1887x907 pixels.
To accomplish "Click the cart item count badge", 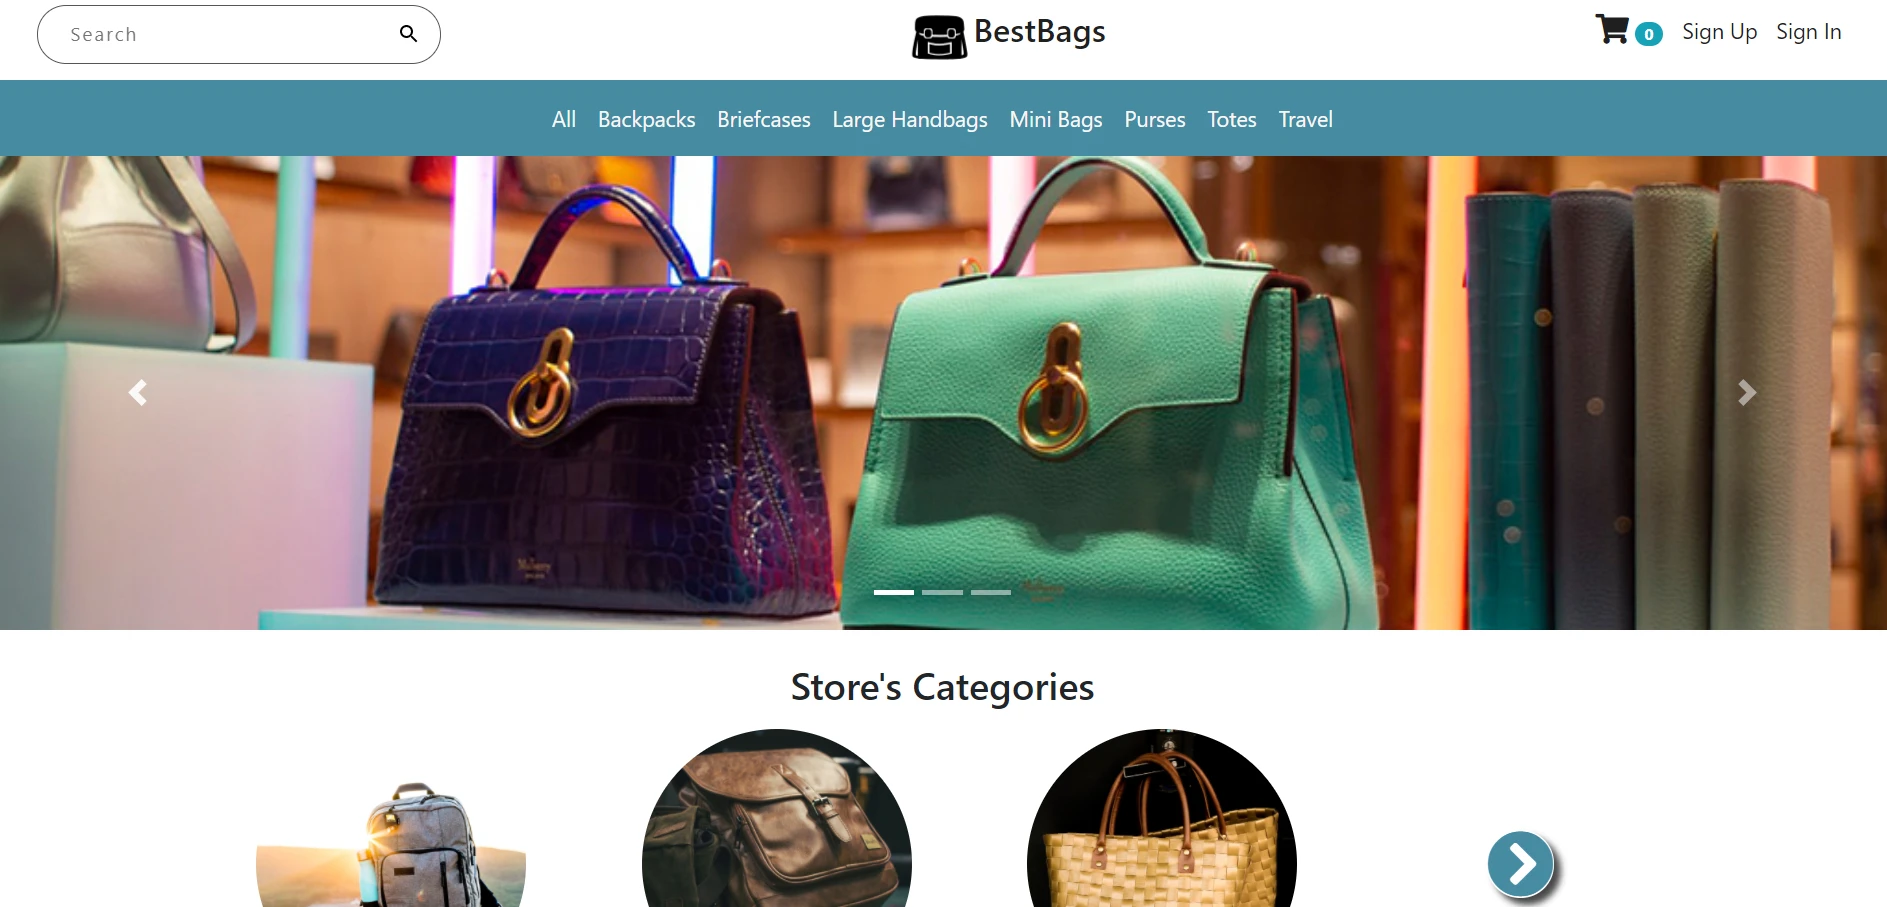I will [x=1649, y=34].
